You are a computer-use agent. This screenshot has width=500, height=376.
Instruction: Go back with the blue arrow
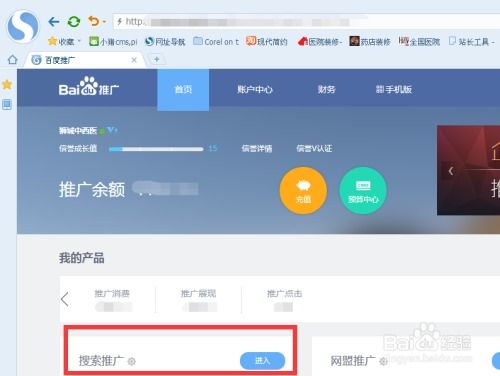[54, 22]
